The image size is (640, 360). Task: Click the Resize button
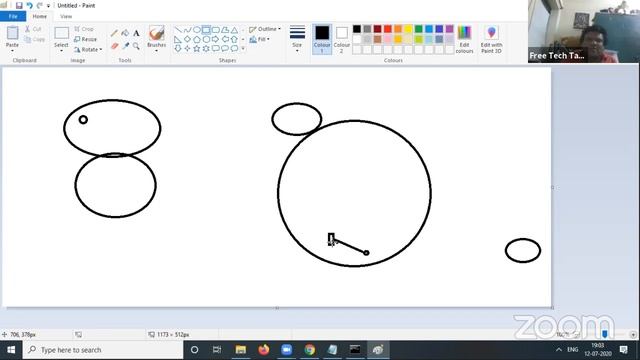(x=85, y=39)
